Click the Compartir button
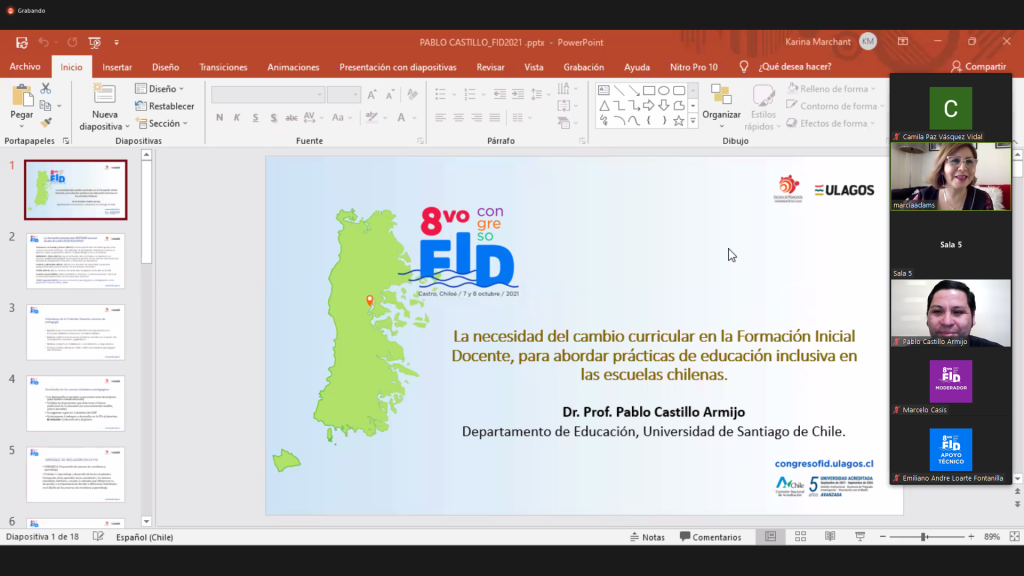 978,67
